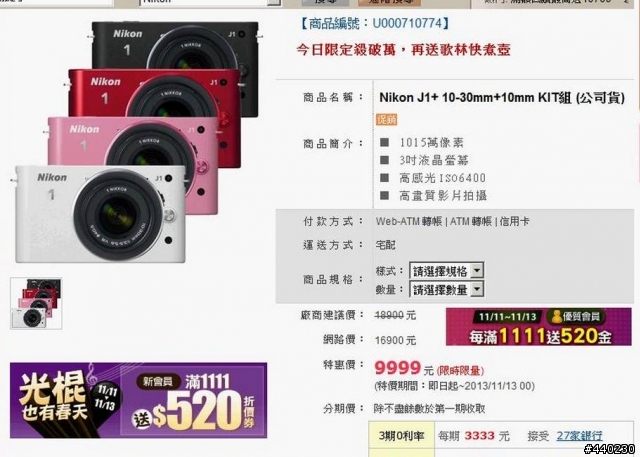Open the 每滿1111送520金 promotion banner
Viewport: 640px width, 457px height.
(x=539, y=327)
